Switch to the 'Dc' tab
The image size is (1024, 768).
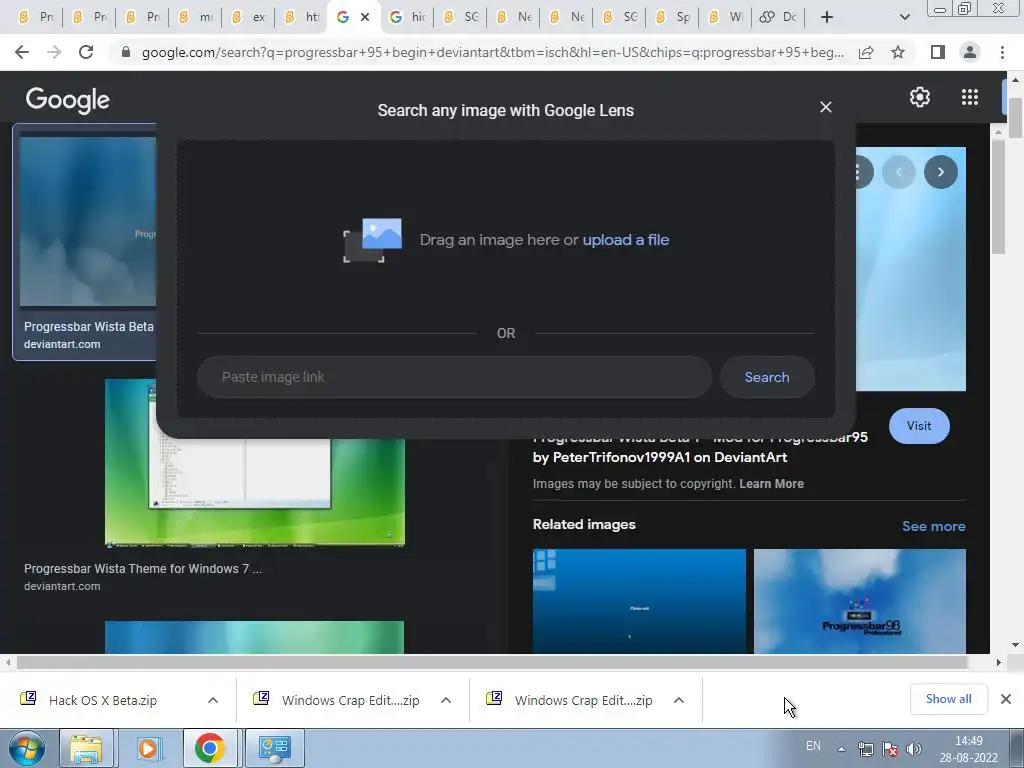[x=777, y=17]
